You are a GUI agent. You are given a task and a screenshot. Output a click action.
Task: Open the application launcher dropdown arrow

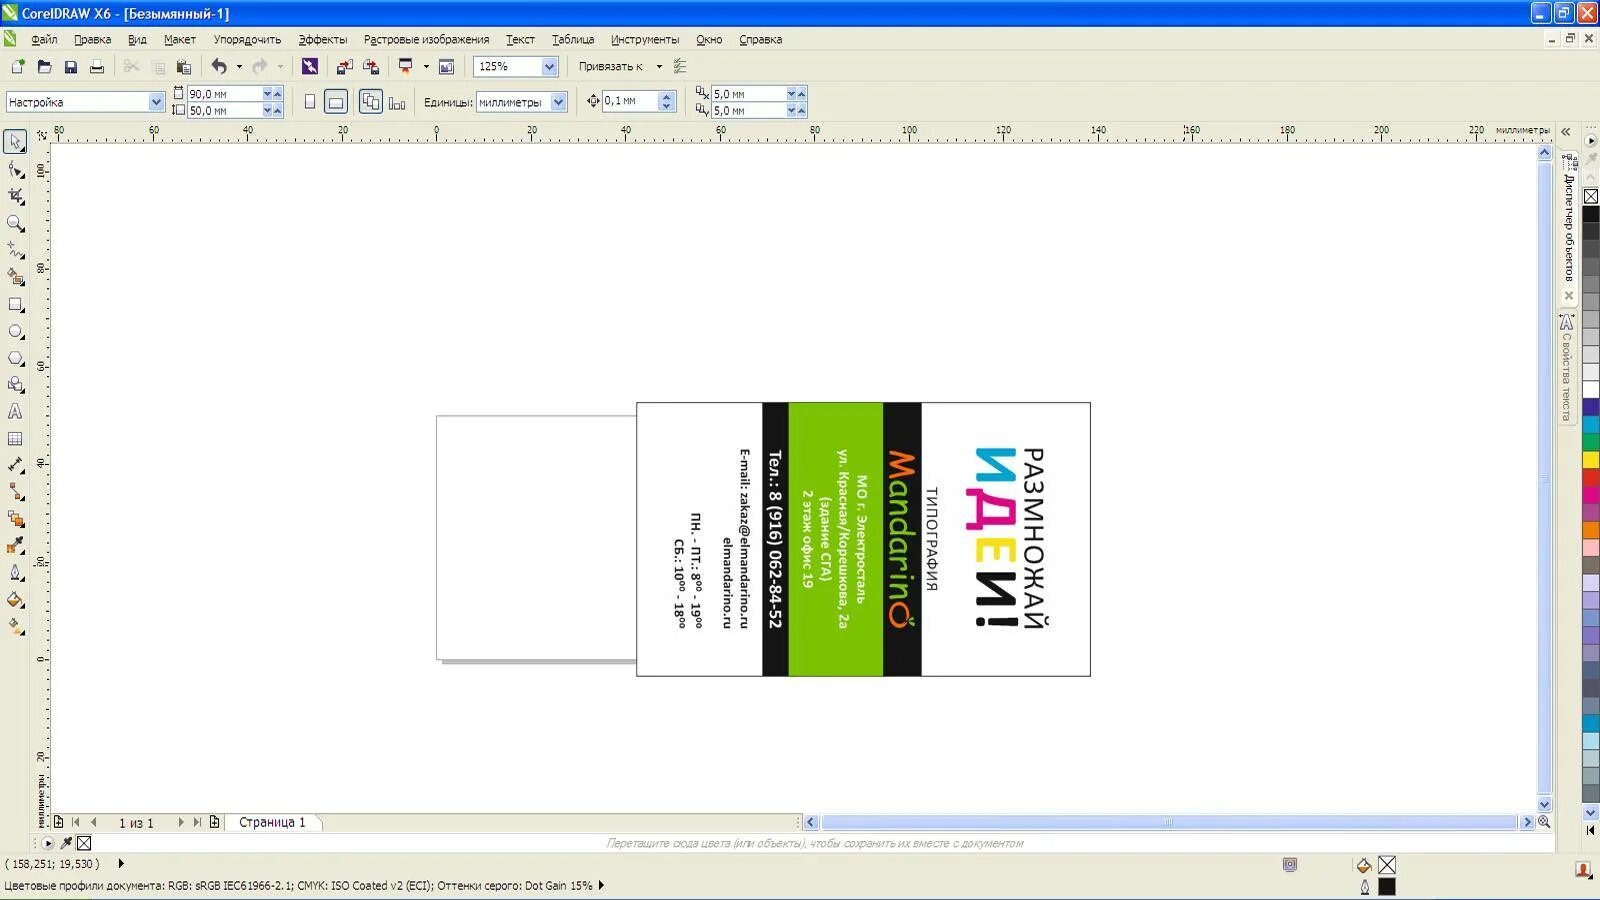coord(426,67)
